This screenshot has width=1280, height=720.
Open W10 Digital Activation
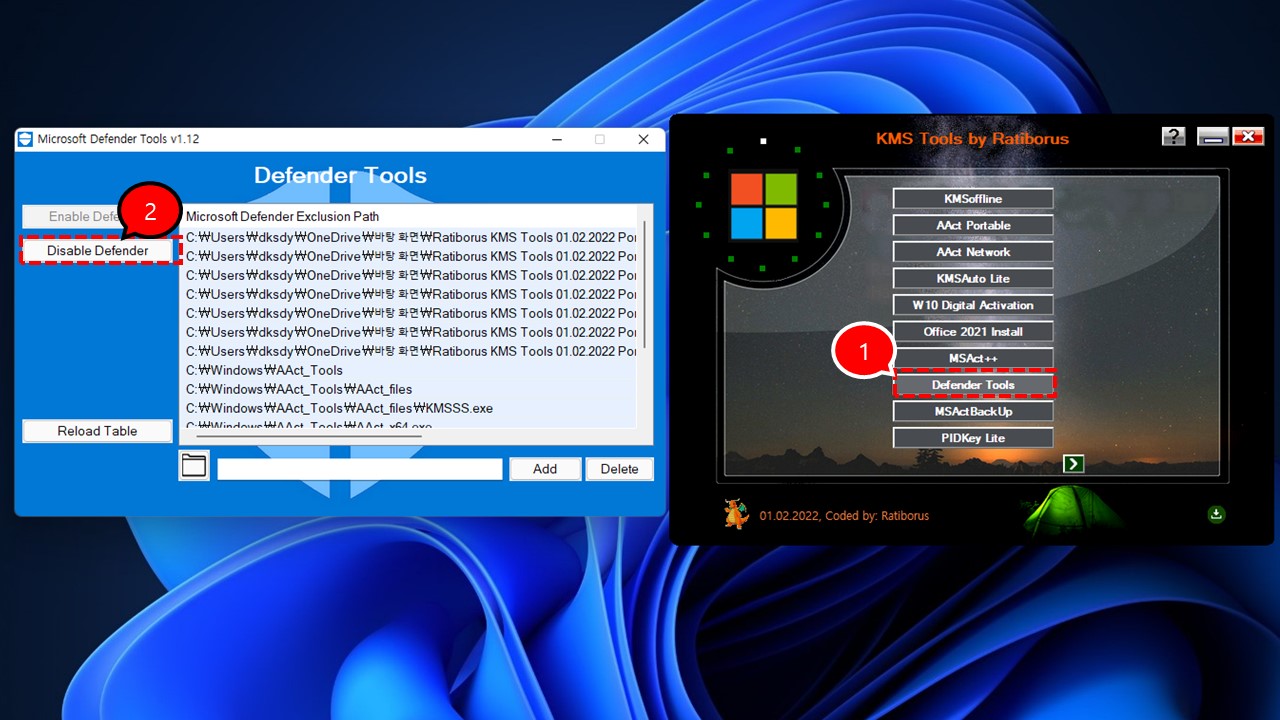tap(973, 305)
